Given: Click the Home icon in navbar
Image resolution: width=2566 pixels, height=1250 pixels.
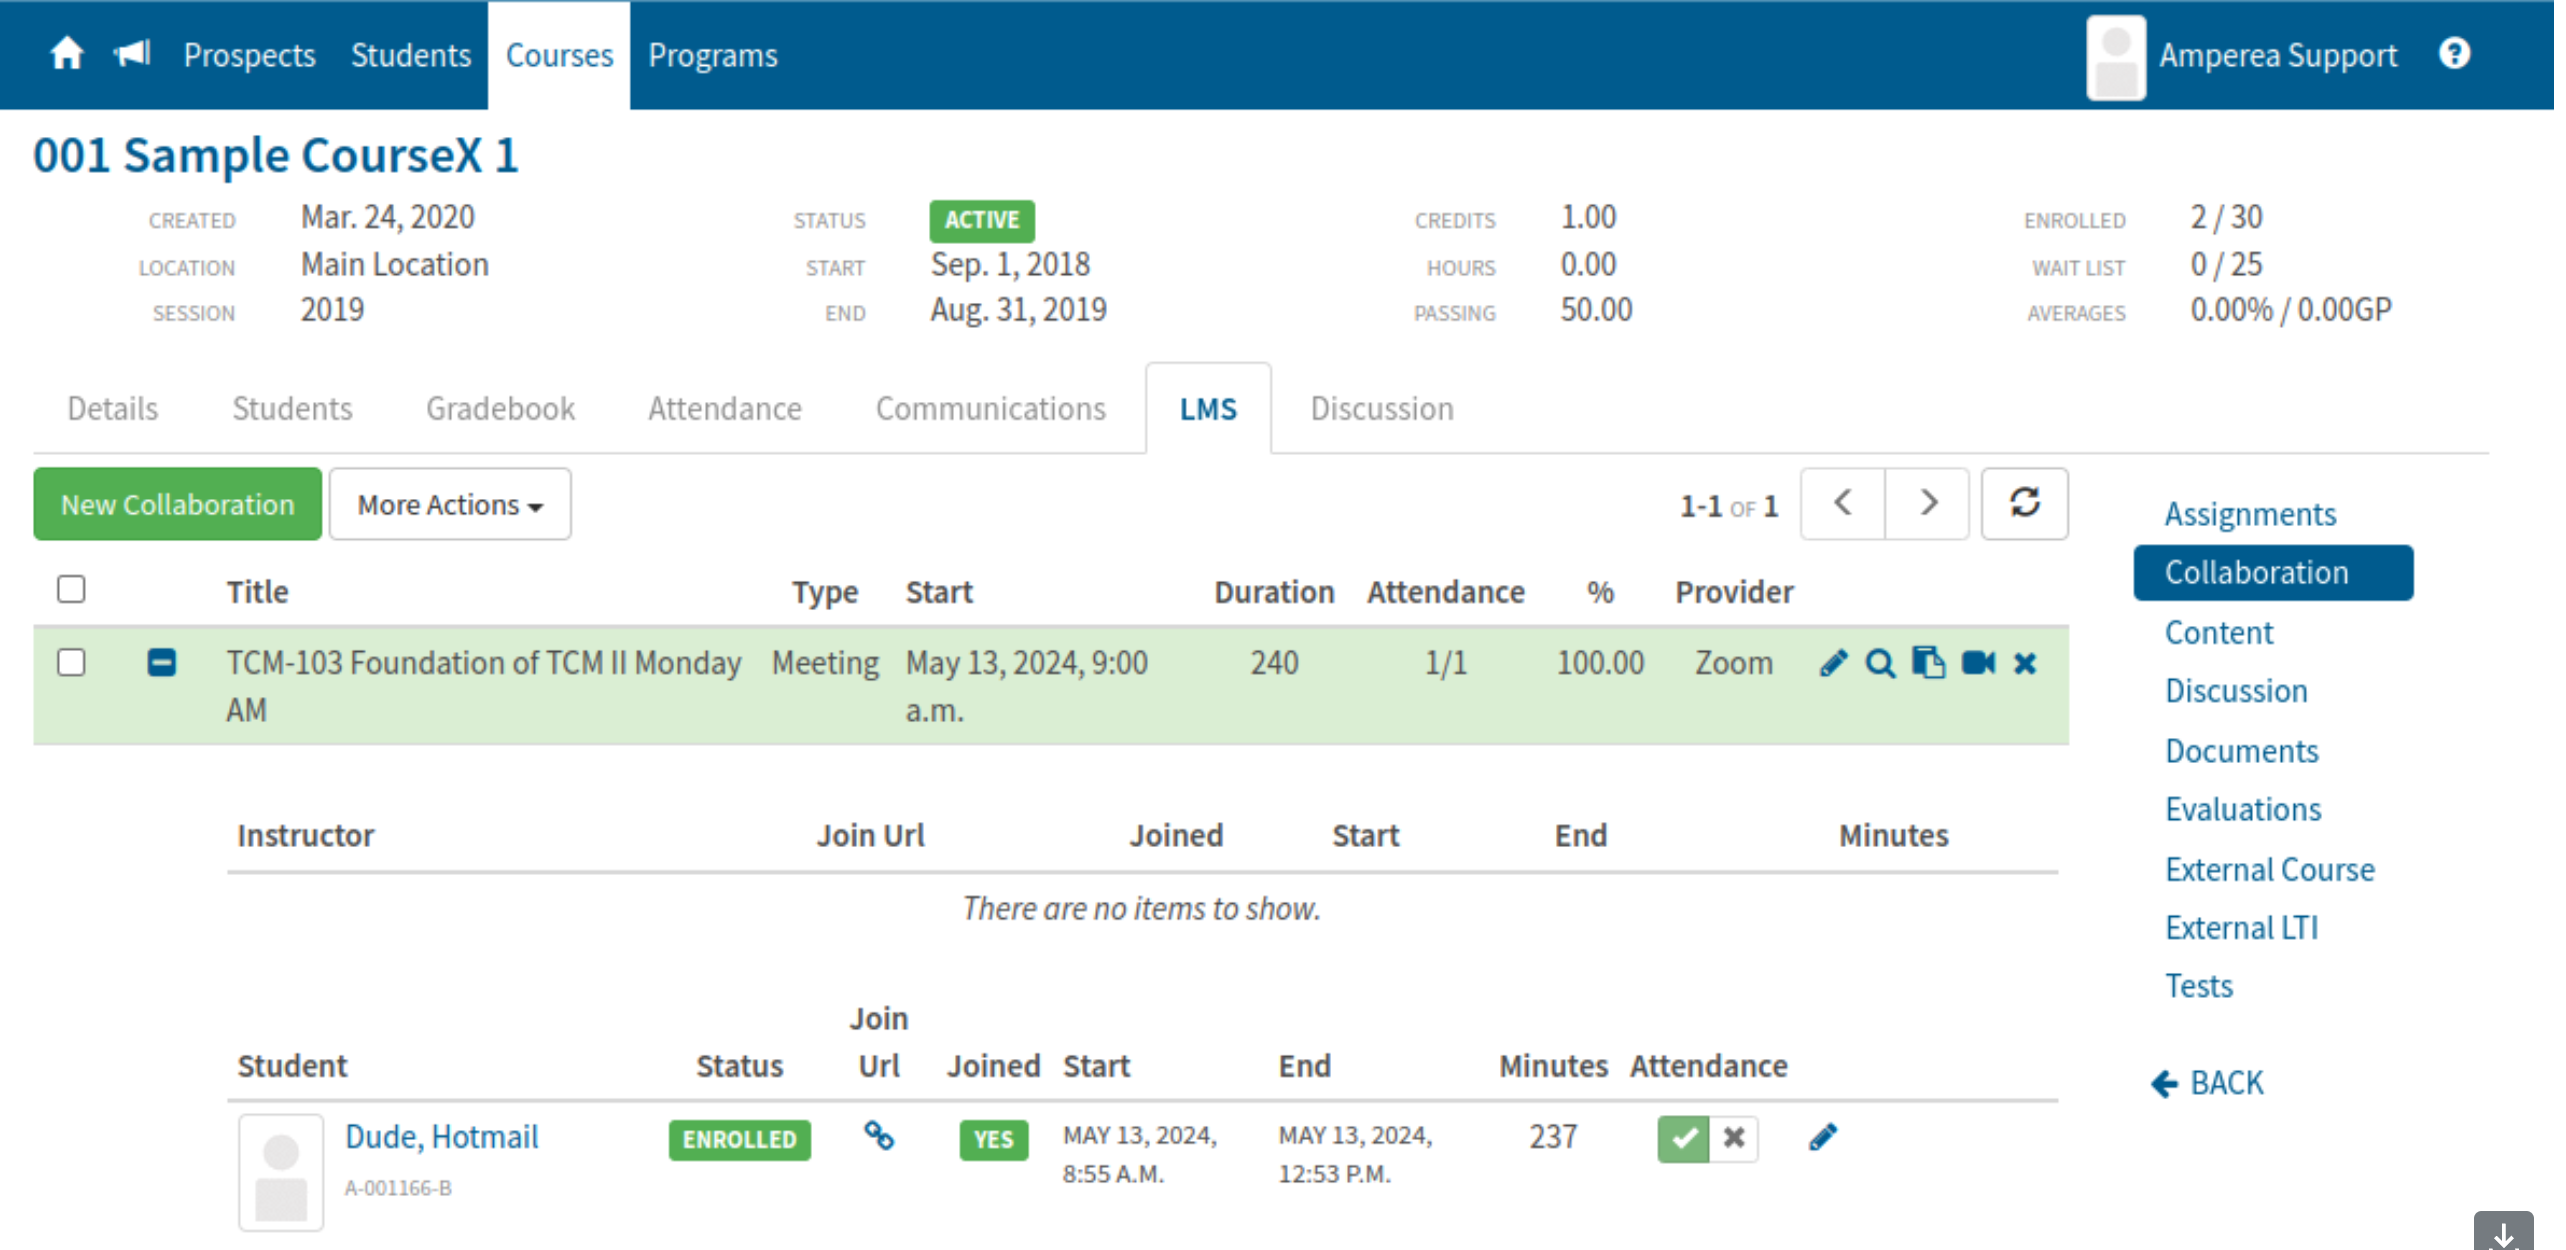Looking at the screenshot, I should [66, 53].
